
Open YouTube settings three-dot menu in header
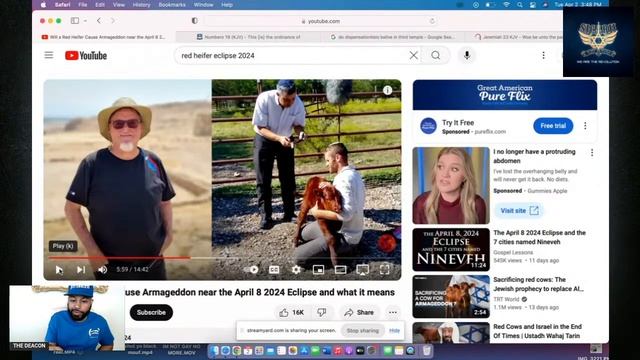click(x=543, y=55)
